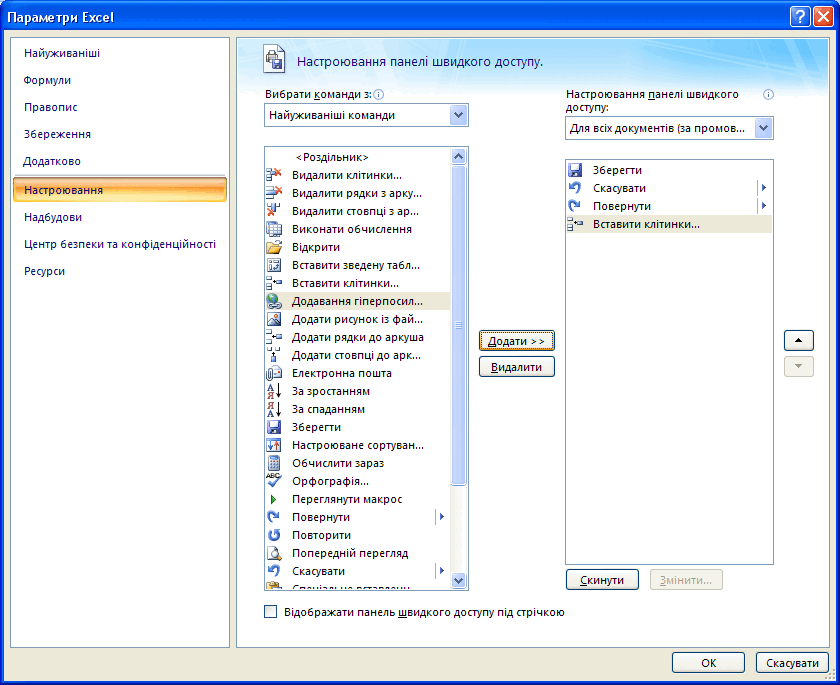The height and width of the screenshot is (685, 840).
Task: Click the Орфографія spell-check icon
Action: [274, 480]
